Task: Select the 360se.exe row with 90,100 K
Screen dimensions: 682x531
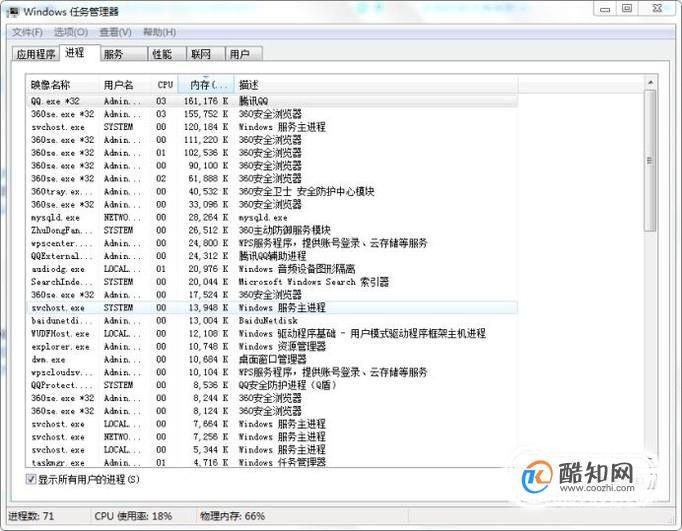Action: tap(272, 166)
